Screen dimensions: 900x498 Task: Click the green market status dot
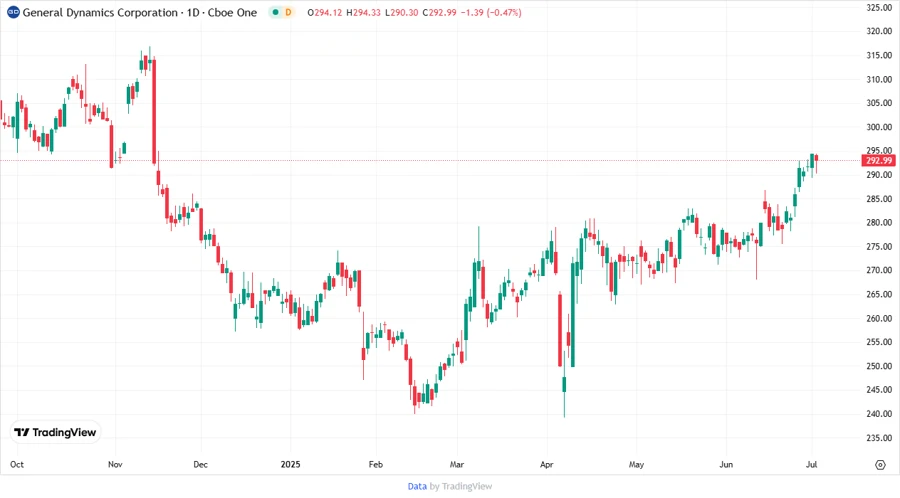(276, 12)
